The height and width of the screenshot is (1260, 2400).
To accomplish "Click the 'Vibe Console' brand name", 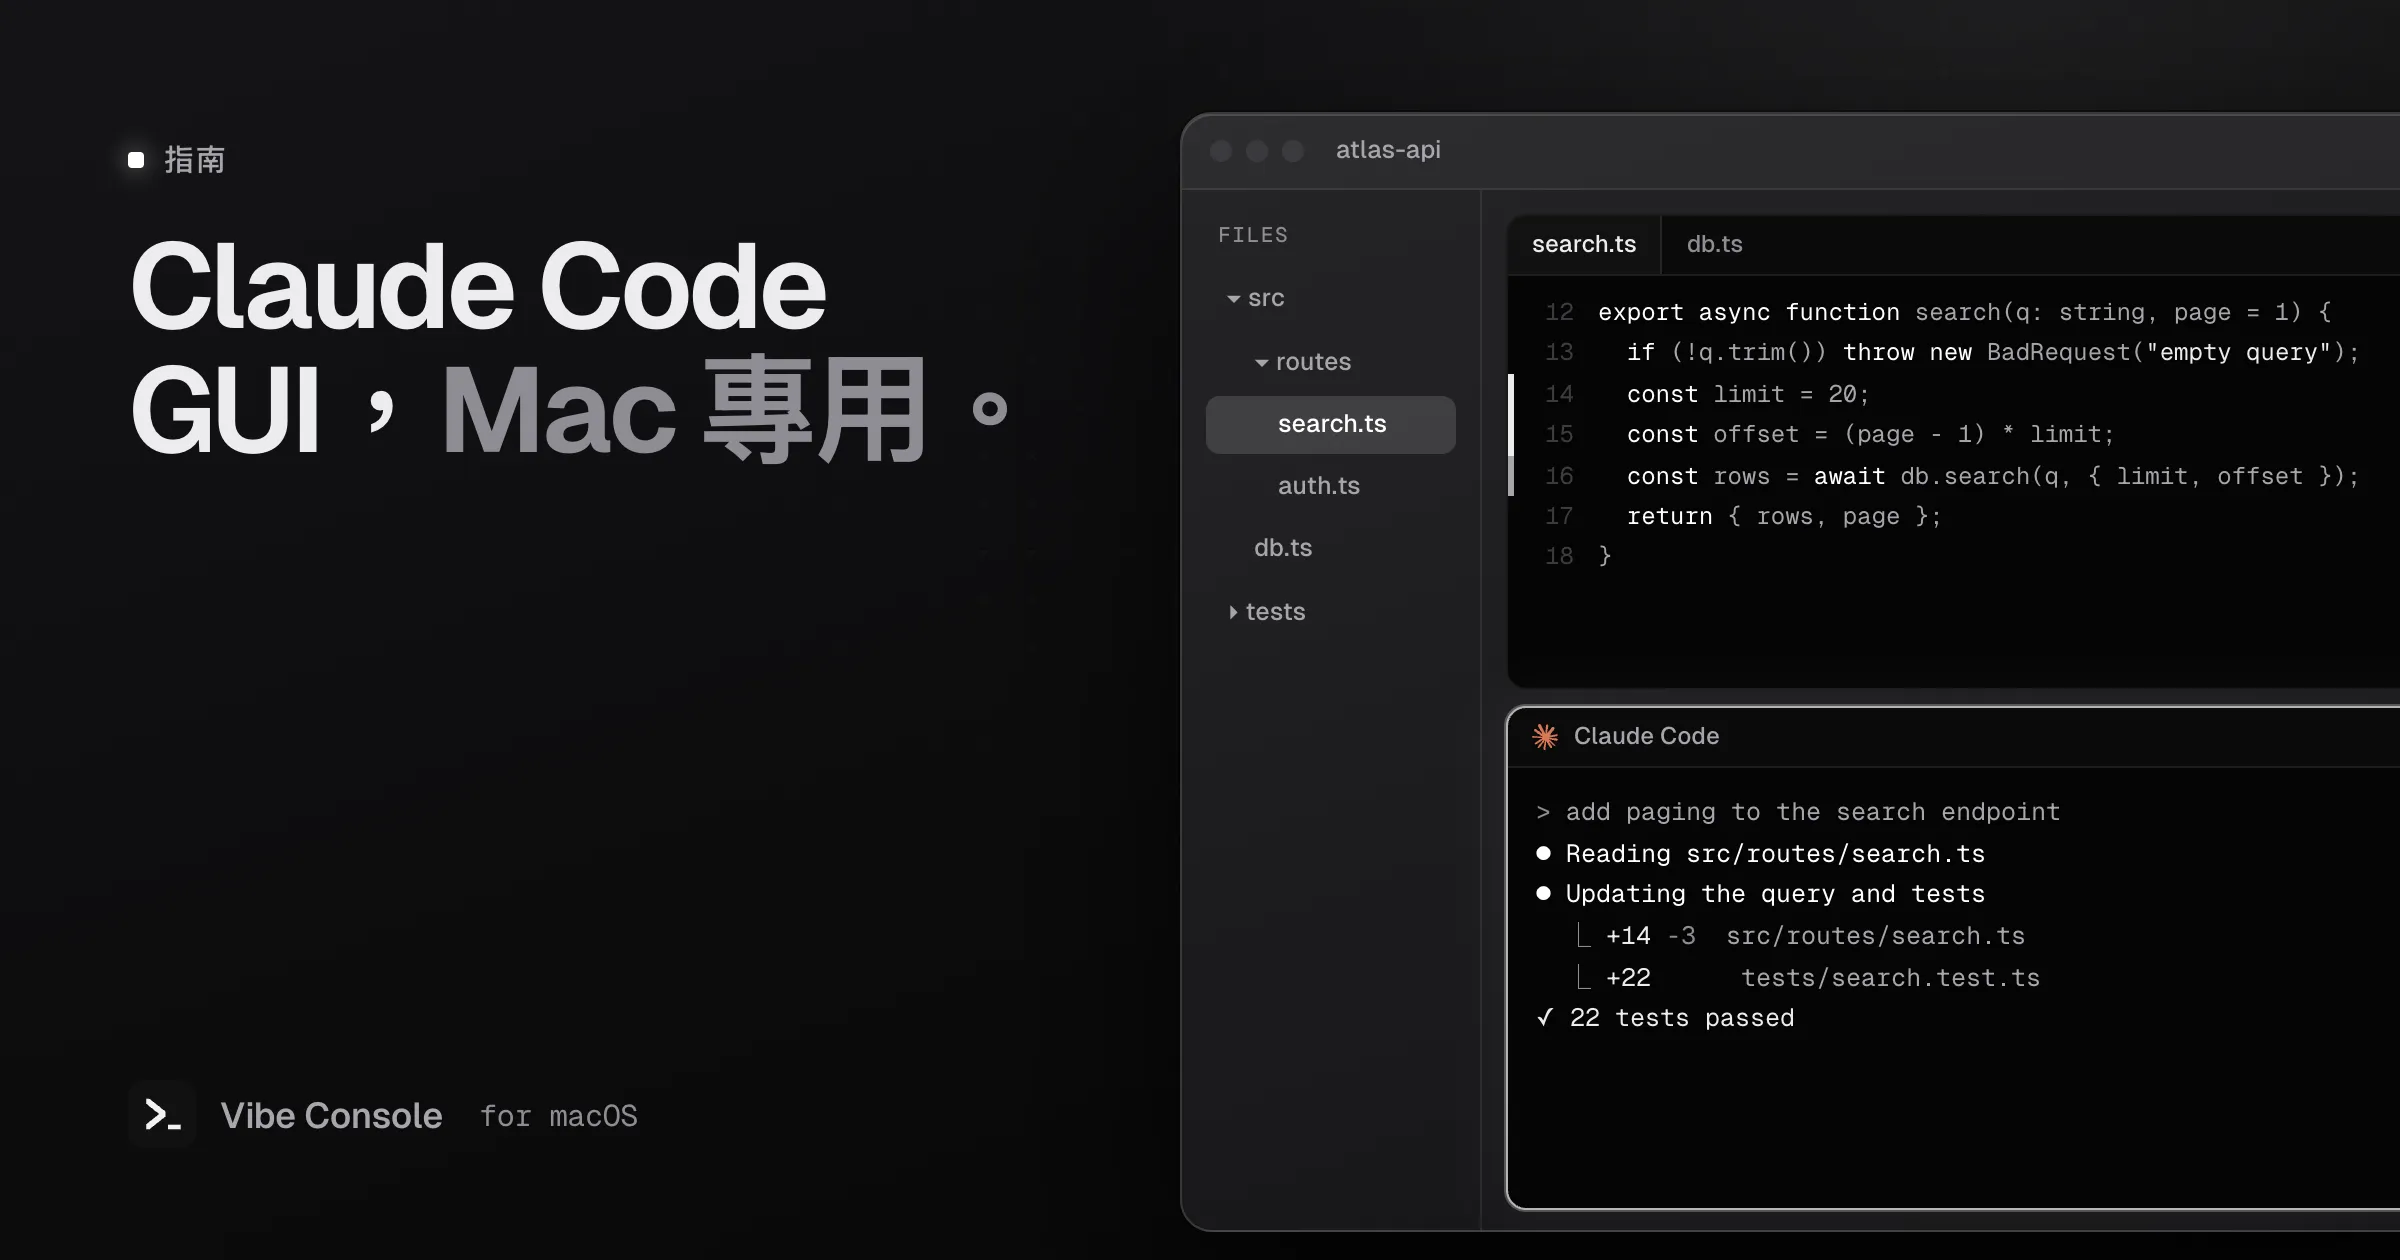I will tap(331, 1115).
